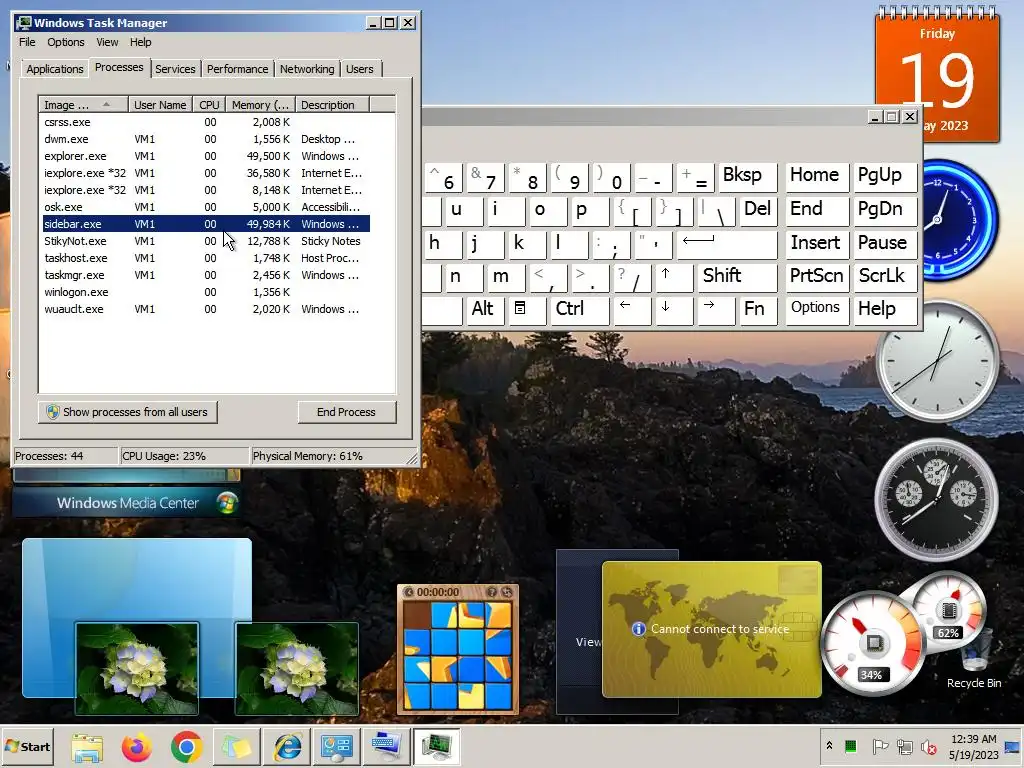Toggle the Ctrl key on On-Screen Keyboard
The image size is (1024, 768).
coord(579,310)
